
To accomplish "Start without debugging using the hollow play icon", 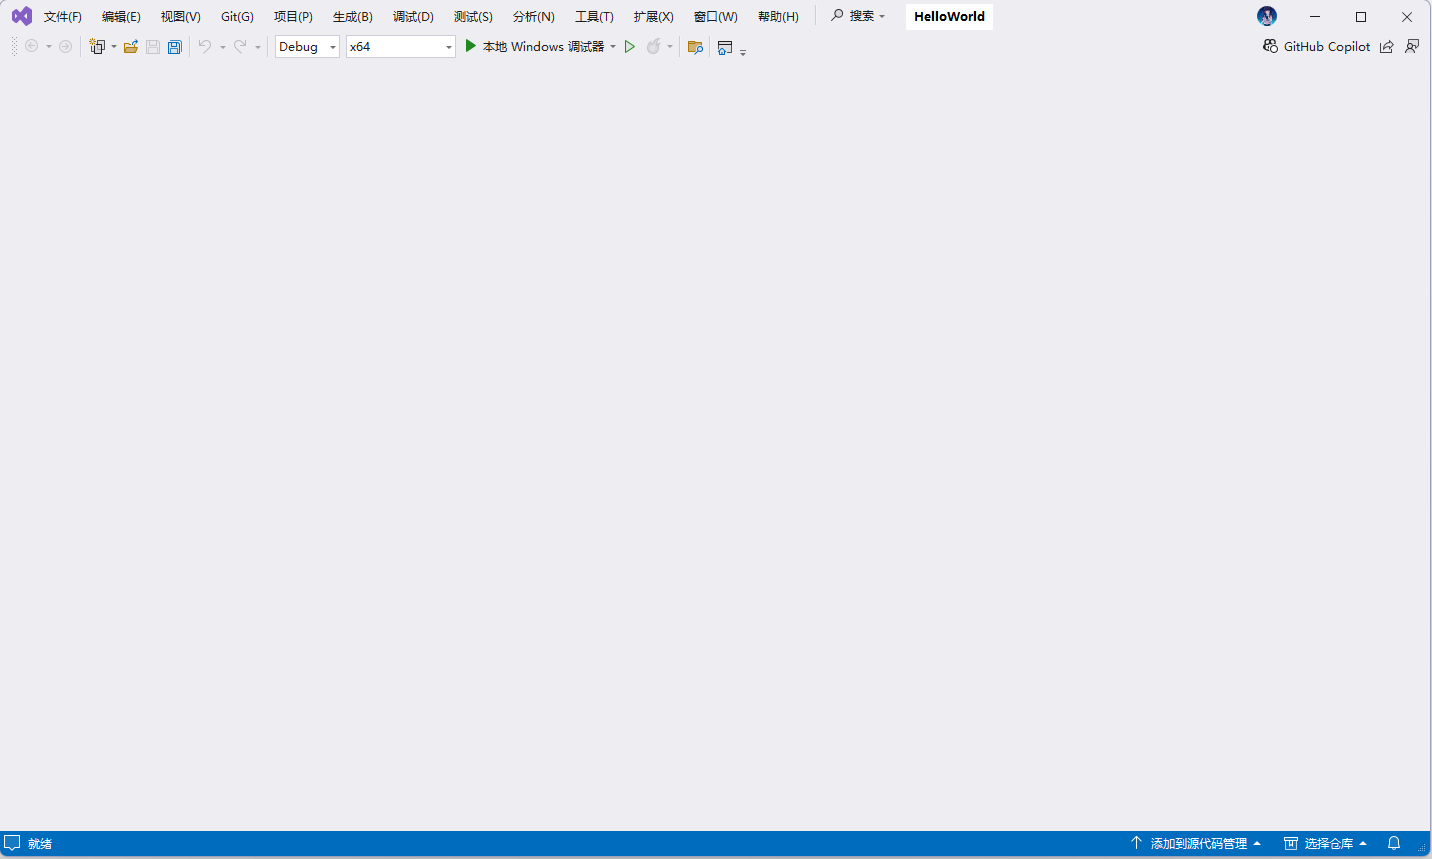I will pos(630,47).
